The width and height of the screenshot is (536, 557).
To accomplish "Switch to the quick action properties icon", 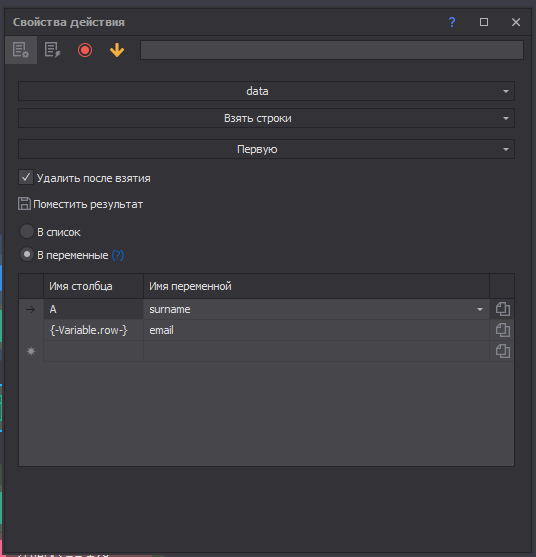I will coord(53,50).
